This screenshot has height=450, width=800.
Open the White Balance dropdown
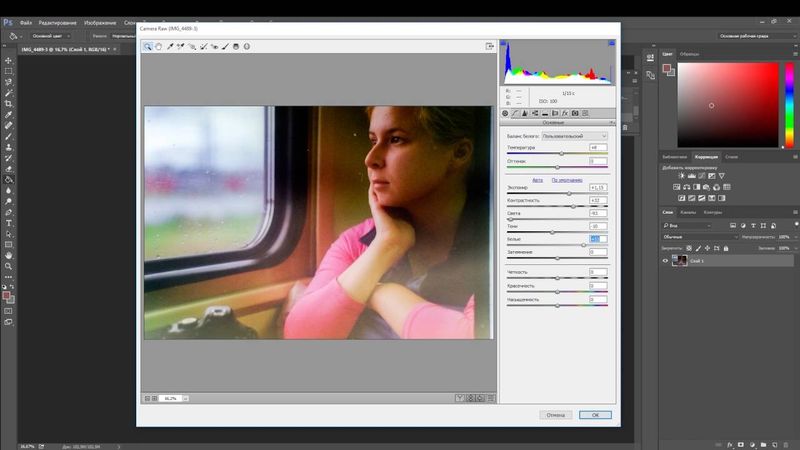click(x=574, y=136)
